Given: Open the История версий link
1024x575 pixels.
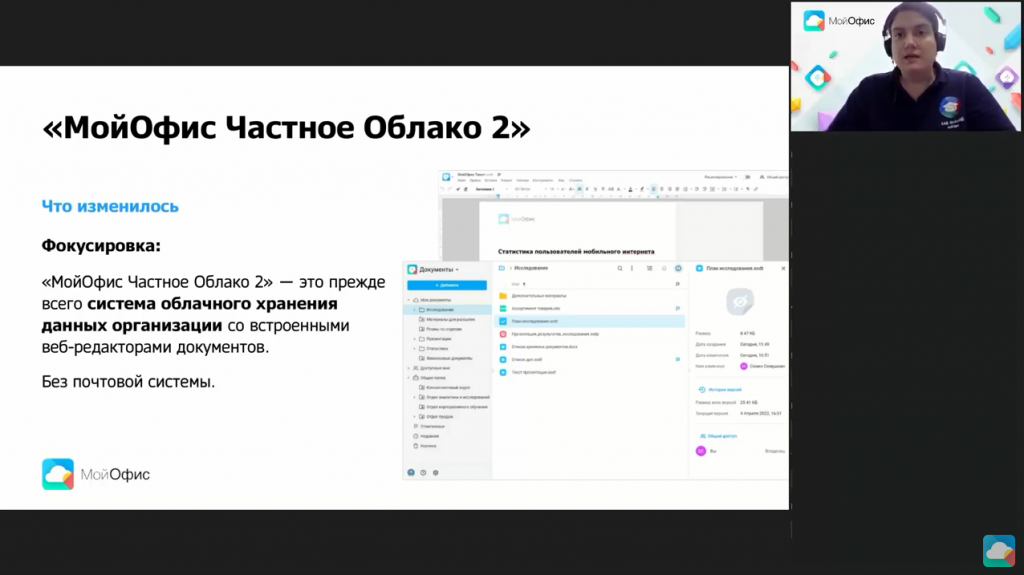Looking at the screenshot, I should [x=724, y=389].
